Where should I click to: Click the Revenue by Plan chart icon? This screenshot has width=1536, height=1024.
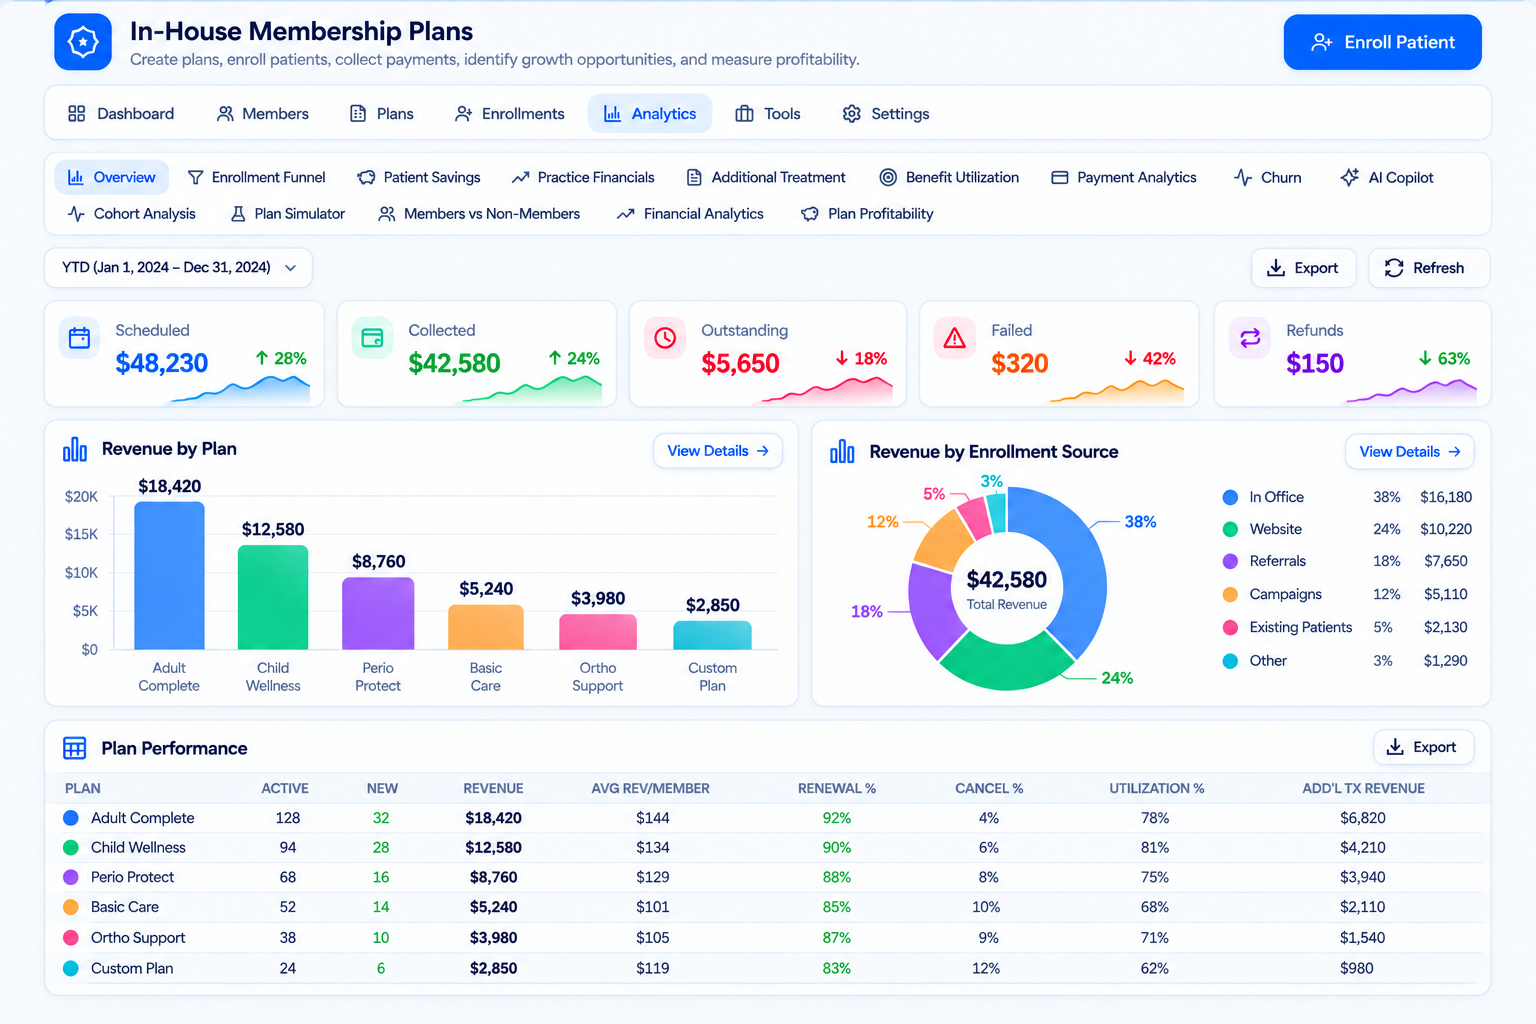[x=75, y=449]
